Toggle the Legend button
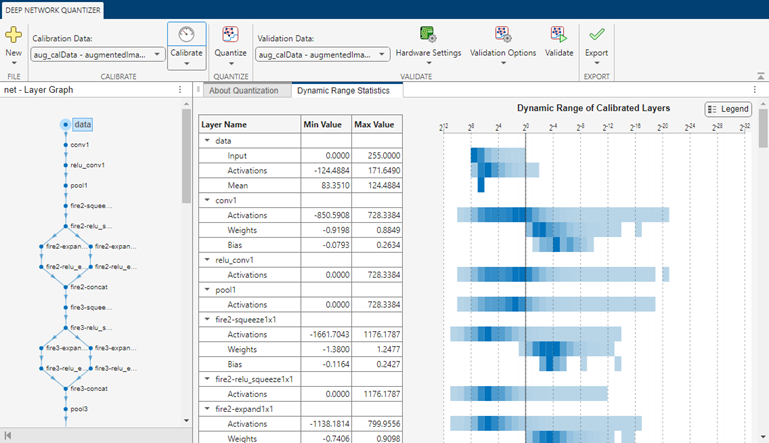This screenshot has height=443, width=769. 727,109
